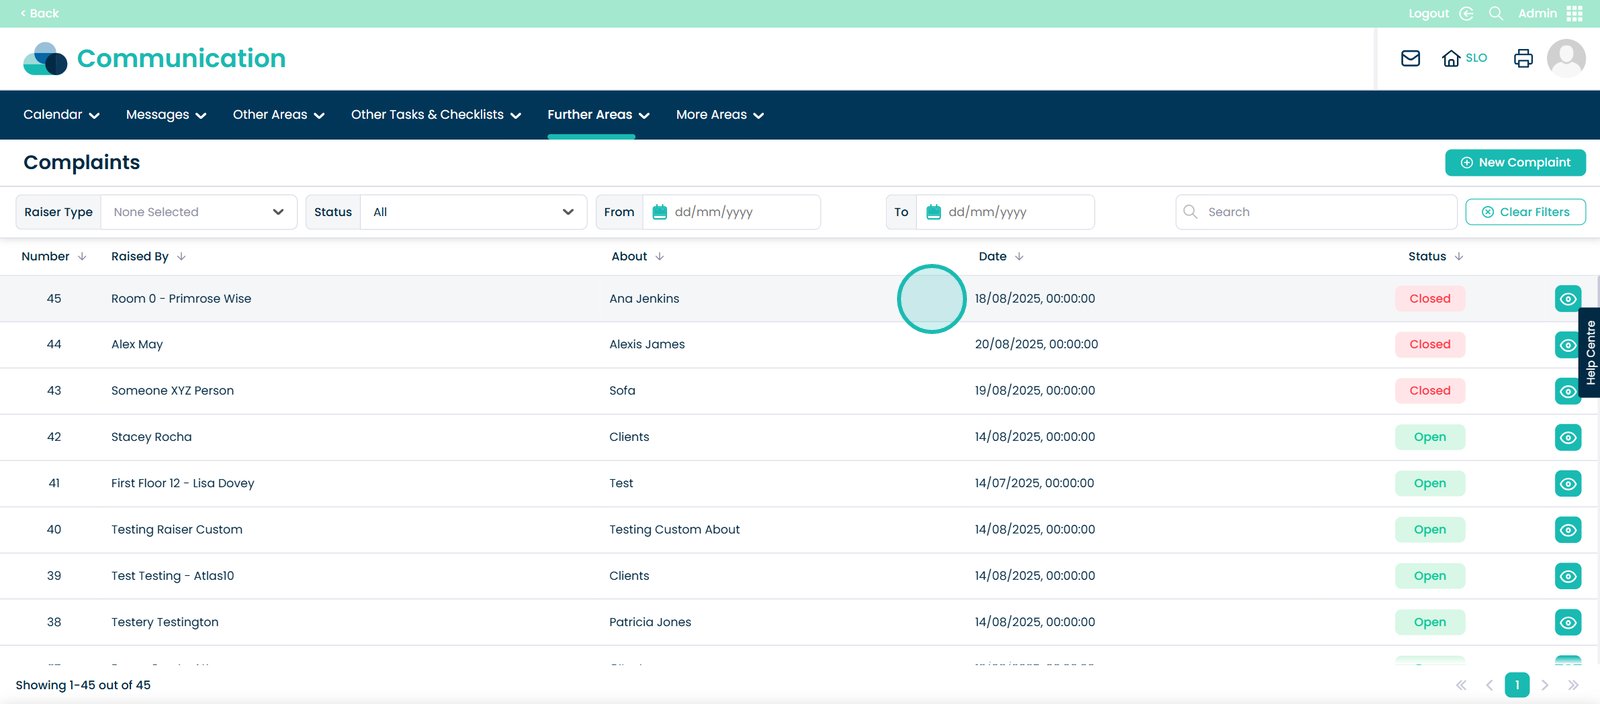Open the user profile avatar

pos(1566,58)
